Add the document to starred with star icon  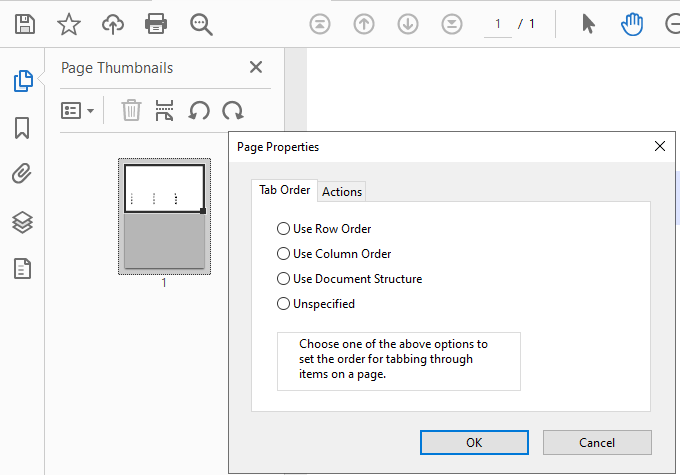[69, 24]
